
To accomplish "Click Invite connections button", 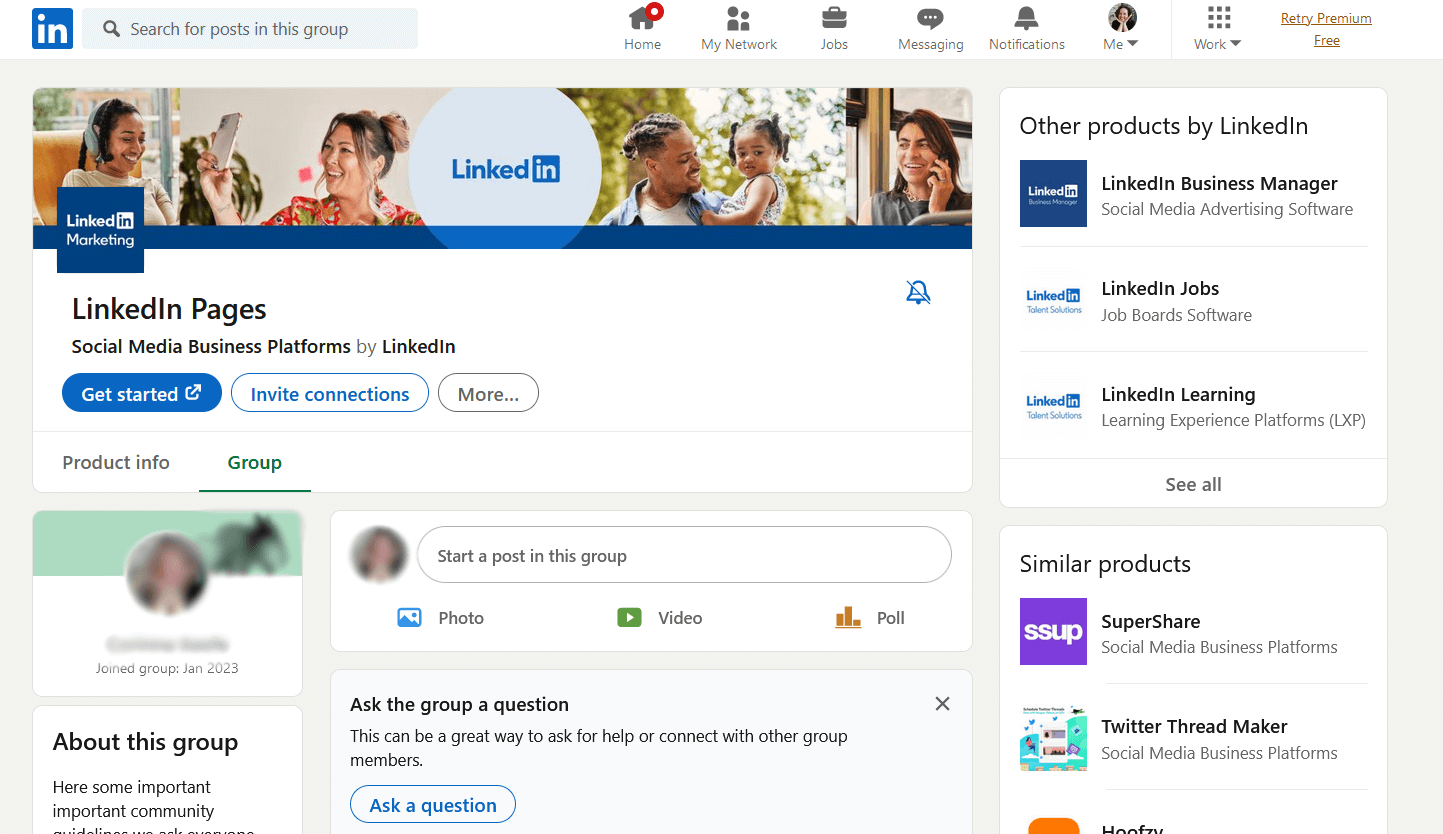I will (330, 393).
